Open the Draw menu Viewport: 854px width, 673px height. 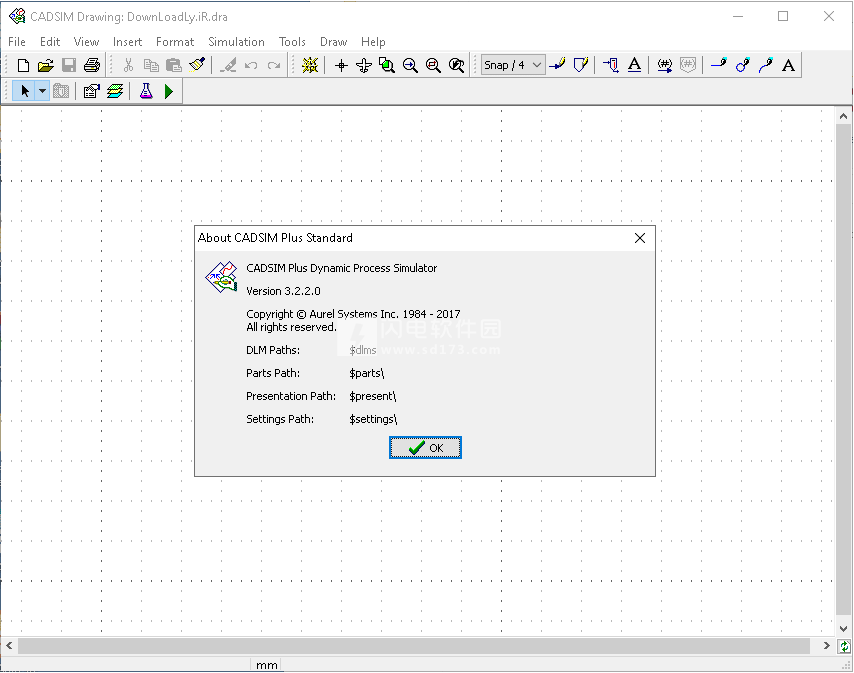click(333, 42)
